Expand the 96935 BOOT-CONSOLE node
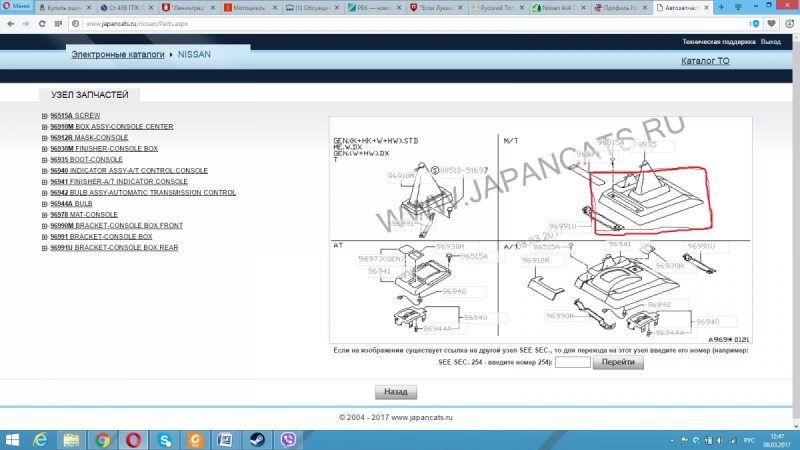Screen dimensions: 800x450 click(44, 160)
